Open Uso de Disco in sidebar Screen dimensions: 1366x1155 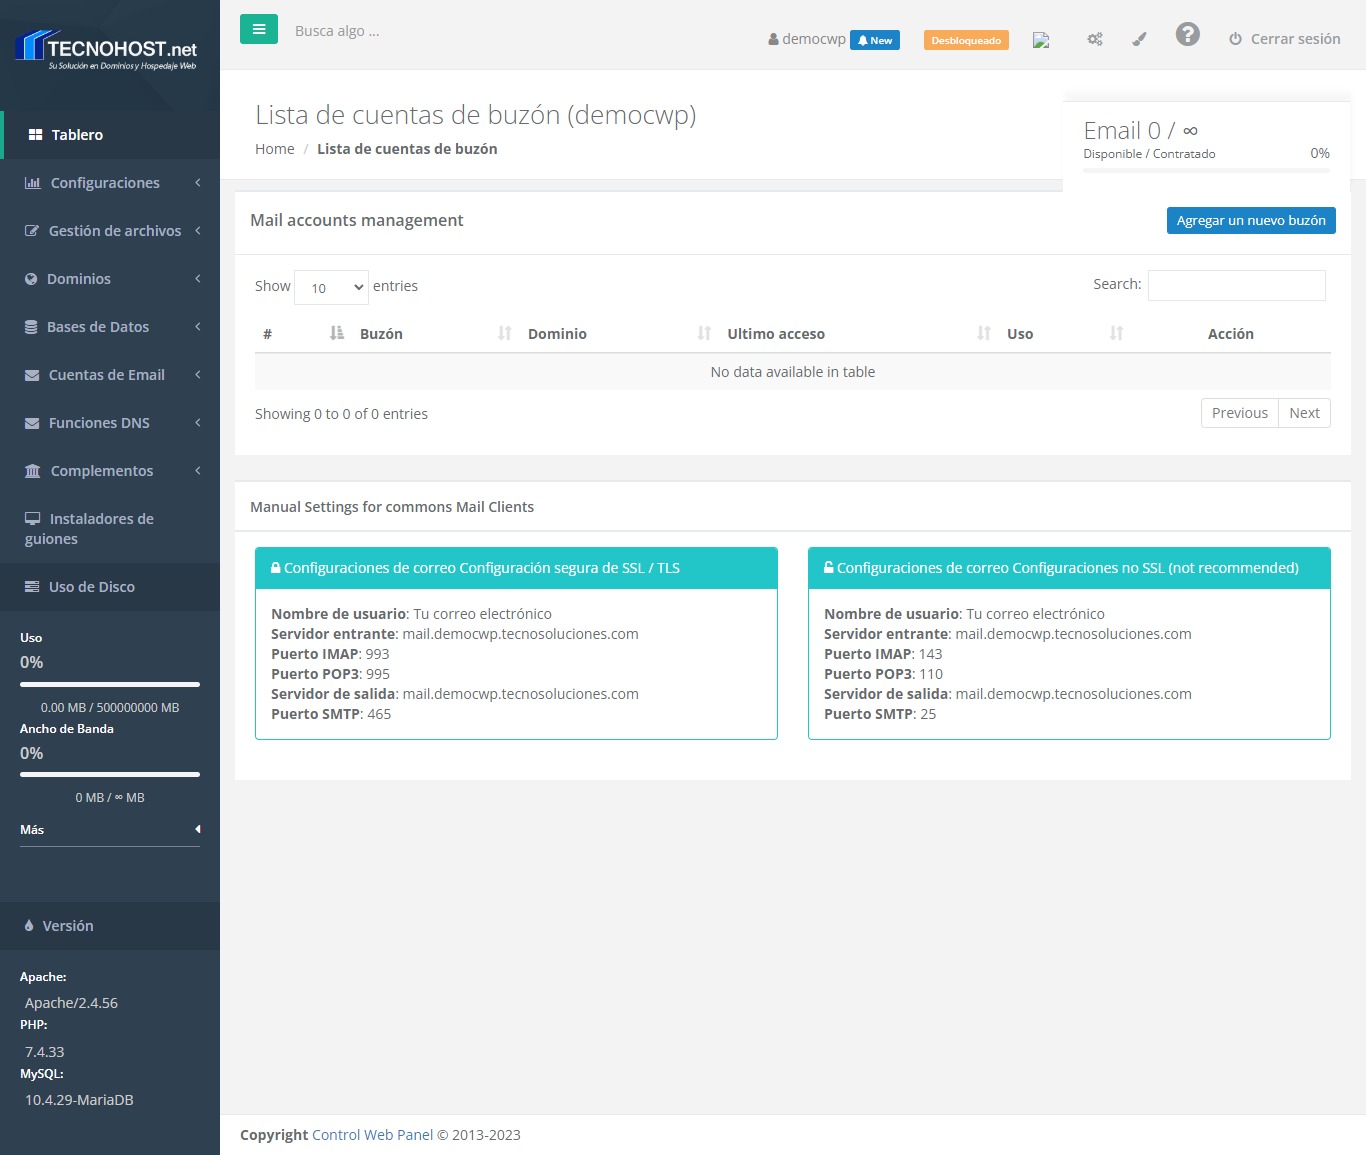pyautogui.click(x=91, y=587)
